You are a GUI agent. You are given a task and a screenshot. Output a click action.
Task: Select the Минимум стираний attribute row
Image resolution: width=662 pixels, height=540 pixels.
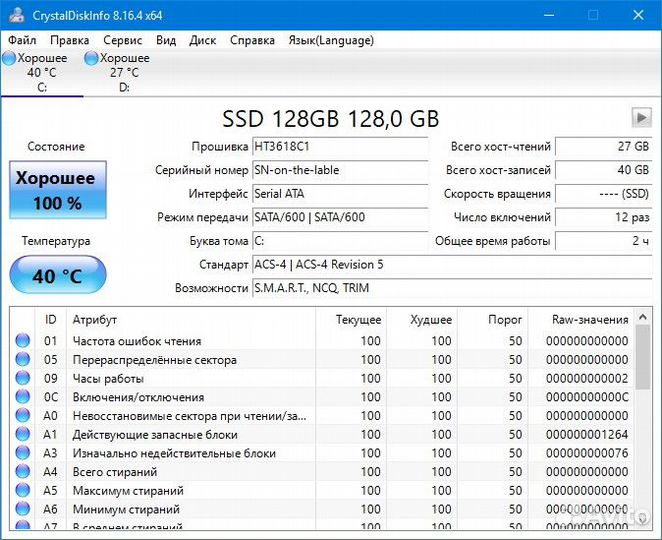[322, 509]
